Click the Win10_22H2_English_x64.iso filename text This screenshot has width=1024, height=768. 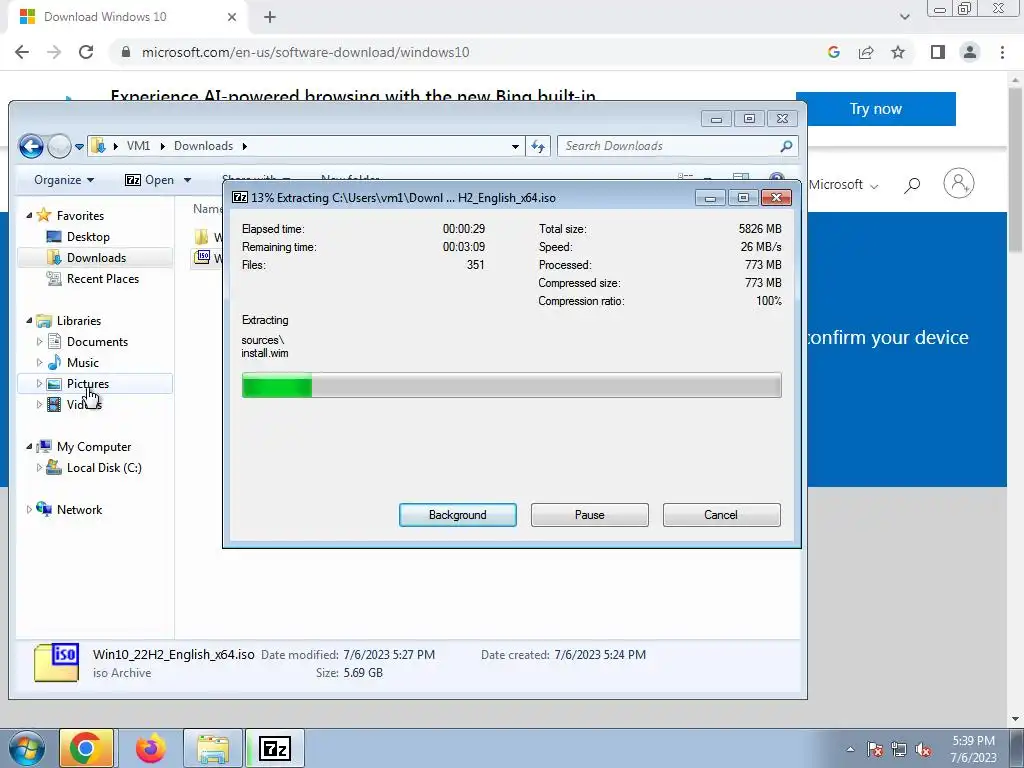click(173, 654)
